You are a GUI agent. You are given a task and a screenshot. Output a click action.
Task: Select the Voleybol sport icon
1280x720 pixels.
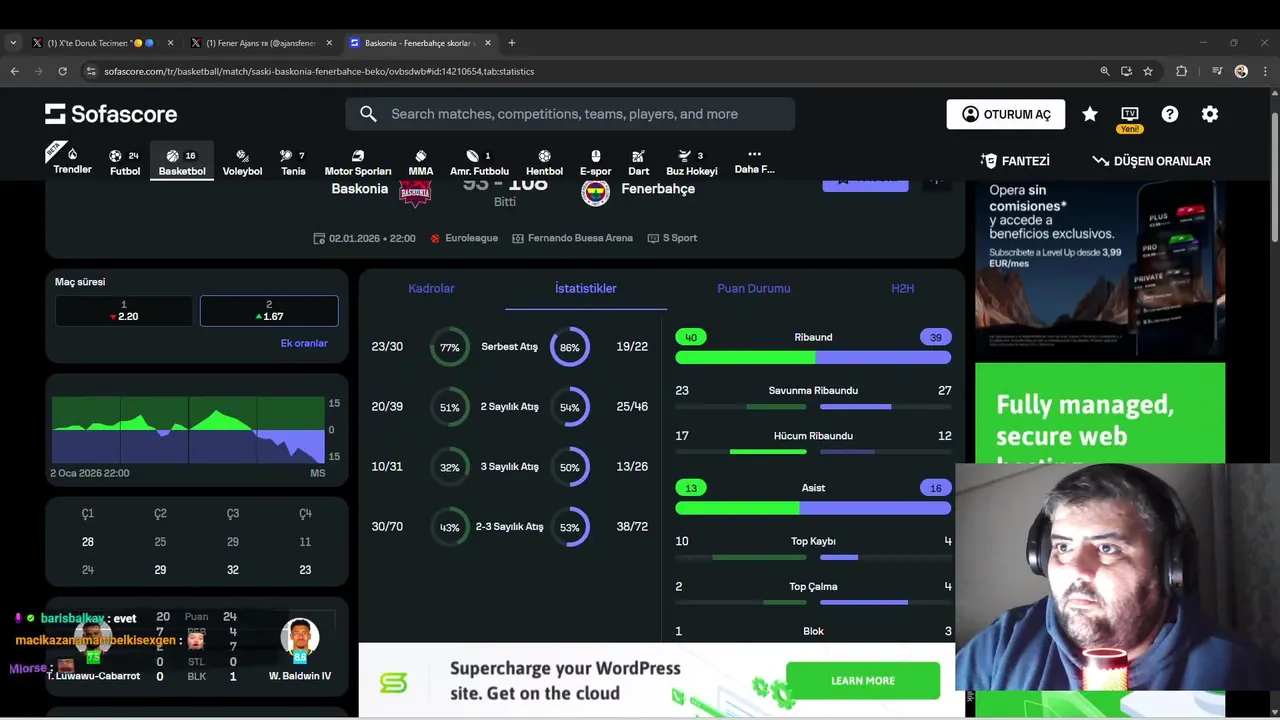point(242,162)
